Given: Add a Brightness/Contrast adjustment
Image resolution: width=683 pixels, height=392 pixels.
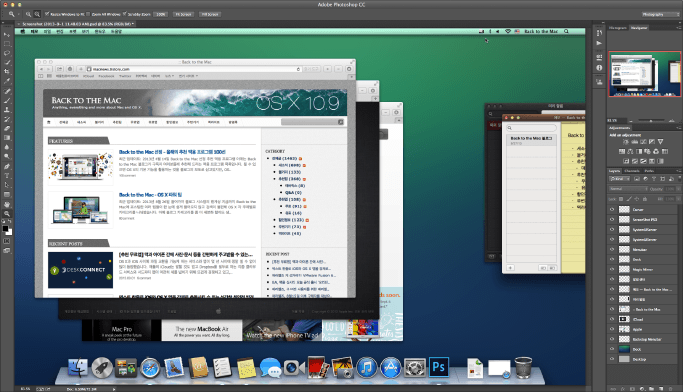Looking at the screenshot, I should pos(626,142).
